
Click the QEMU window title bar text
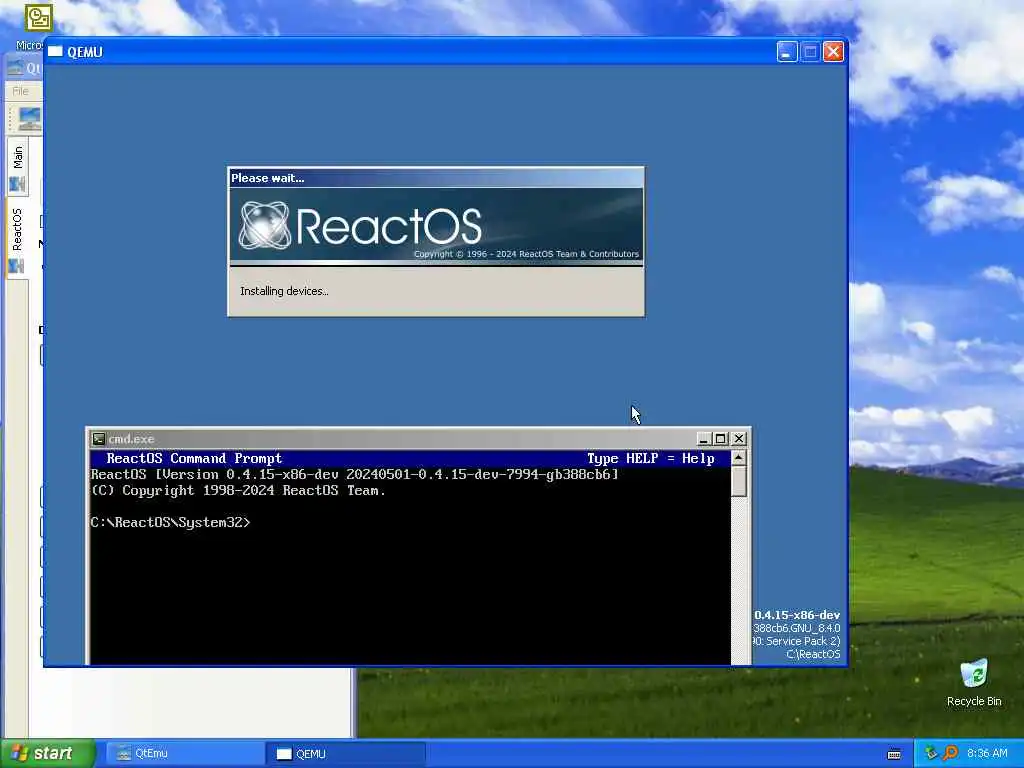tap(85, 52)
